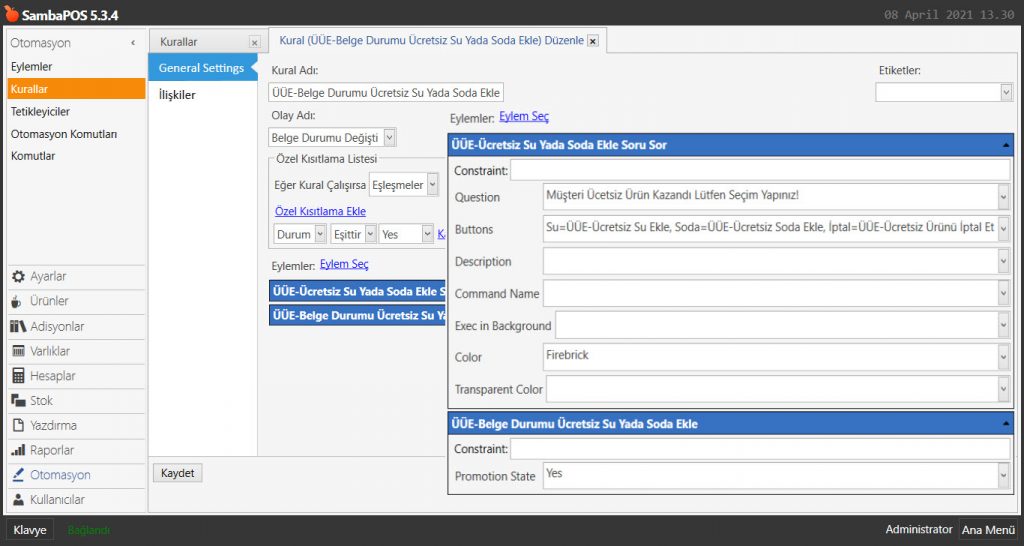
Task: Click into the Kural Adı text field
Action: (386, 92)
